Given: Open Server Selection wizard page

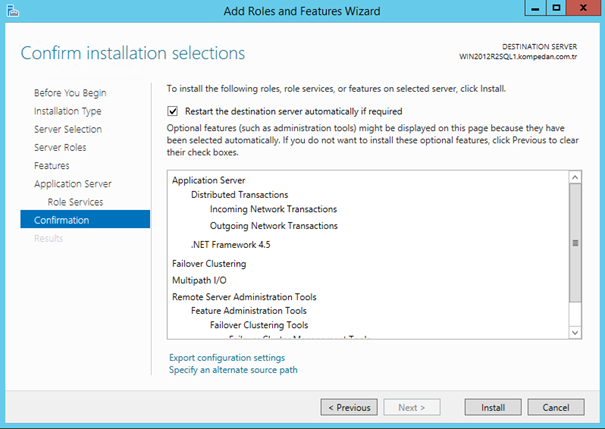Looking at the screenshot, I should point(67,129).
